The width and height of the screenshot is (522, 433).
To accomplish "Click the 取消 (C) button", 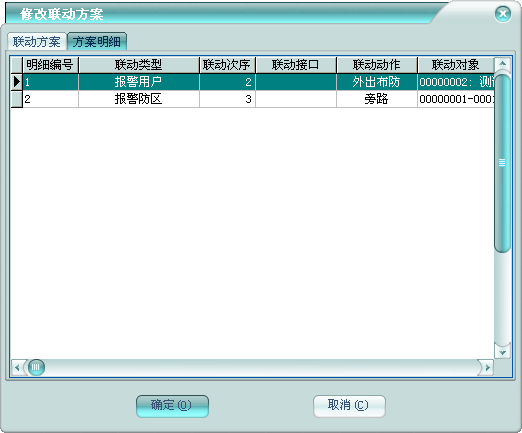I will (x=349, y=406).
